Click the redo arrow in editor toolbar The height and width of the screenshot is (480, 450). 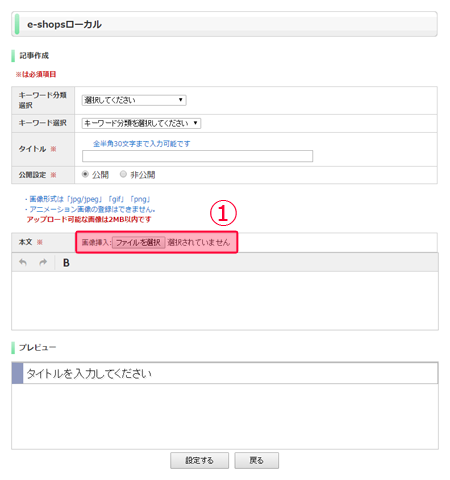43,262
